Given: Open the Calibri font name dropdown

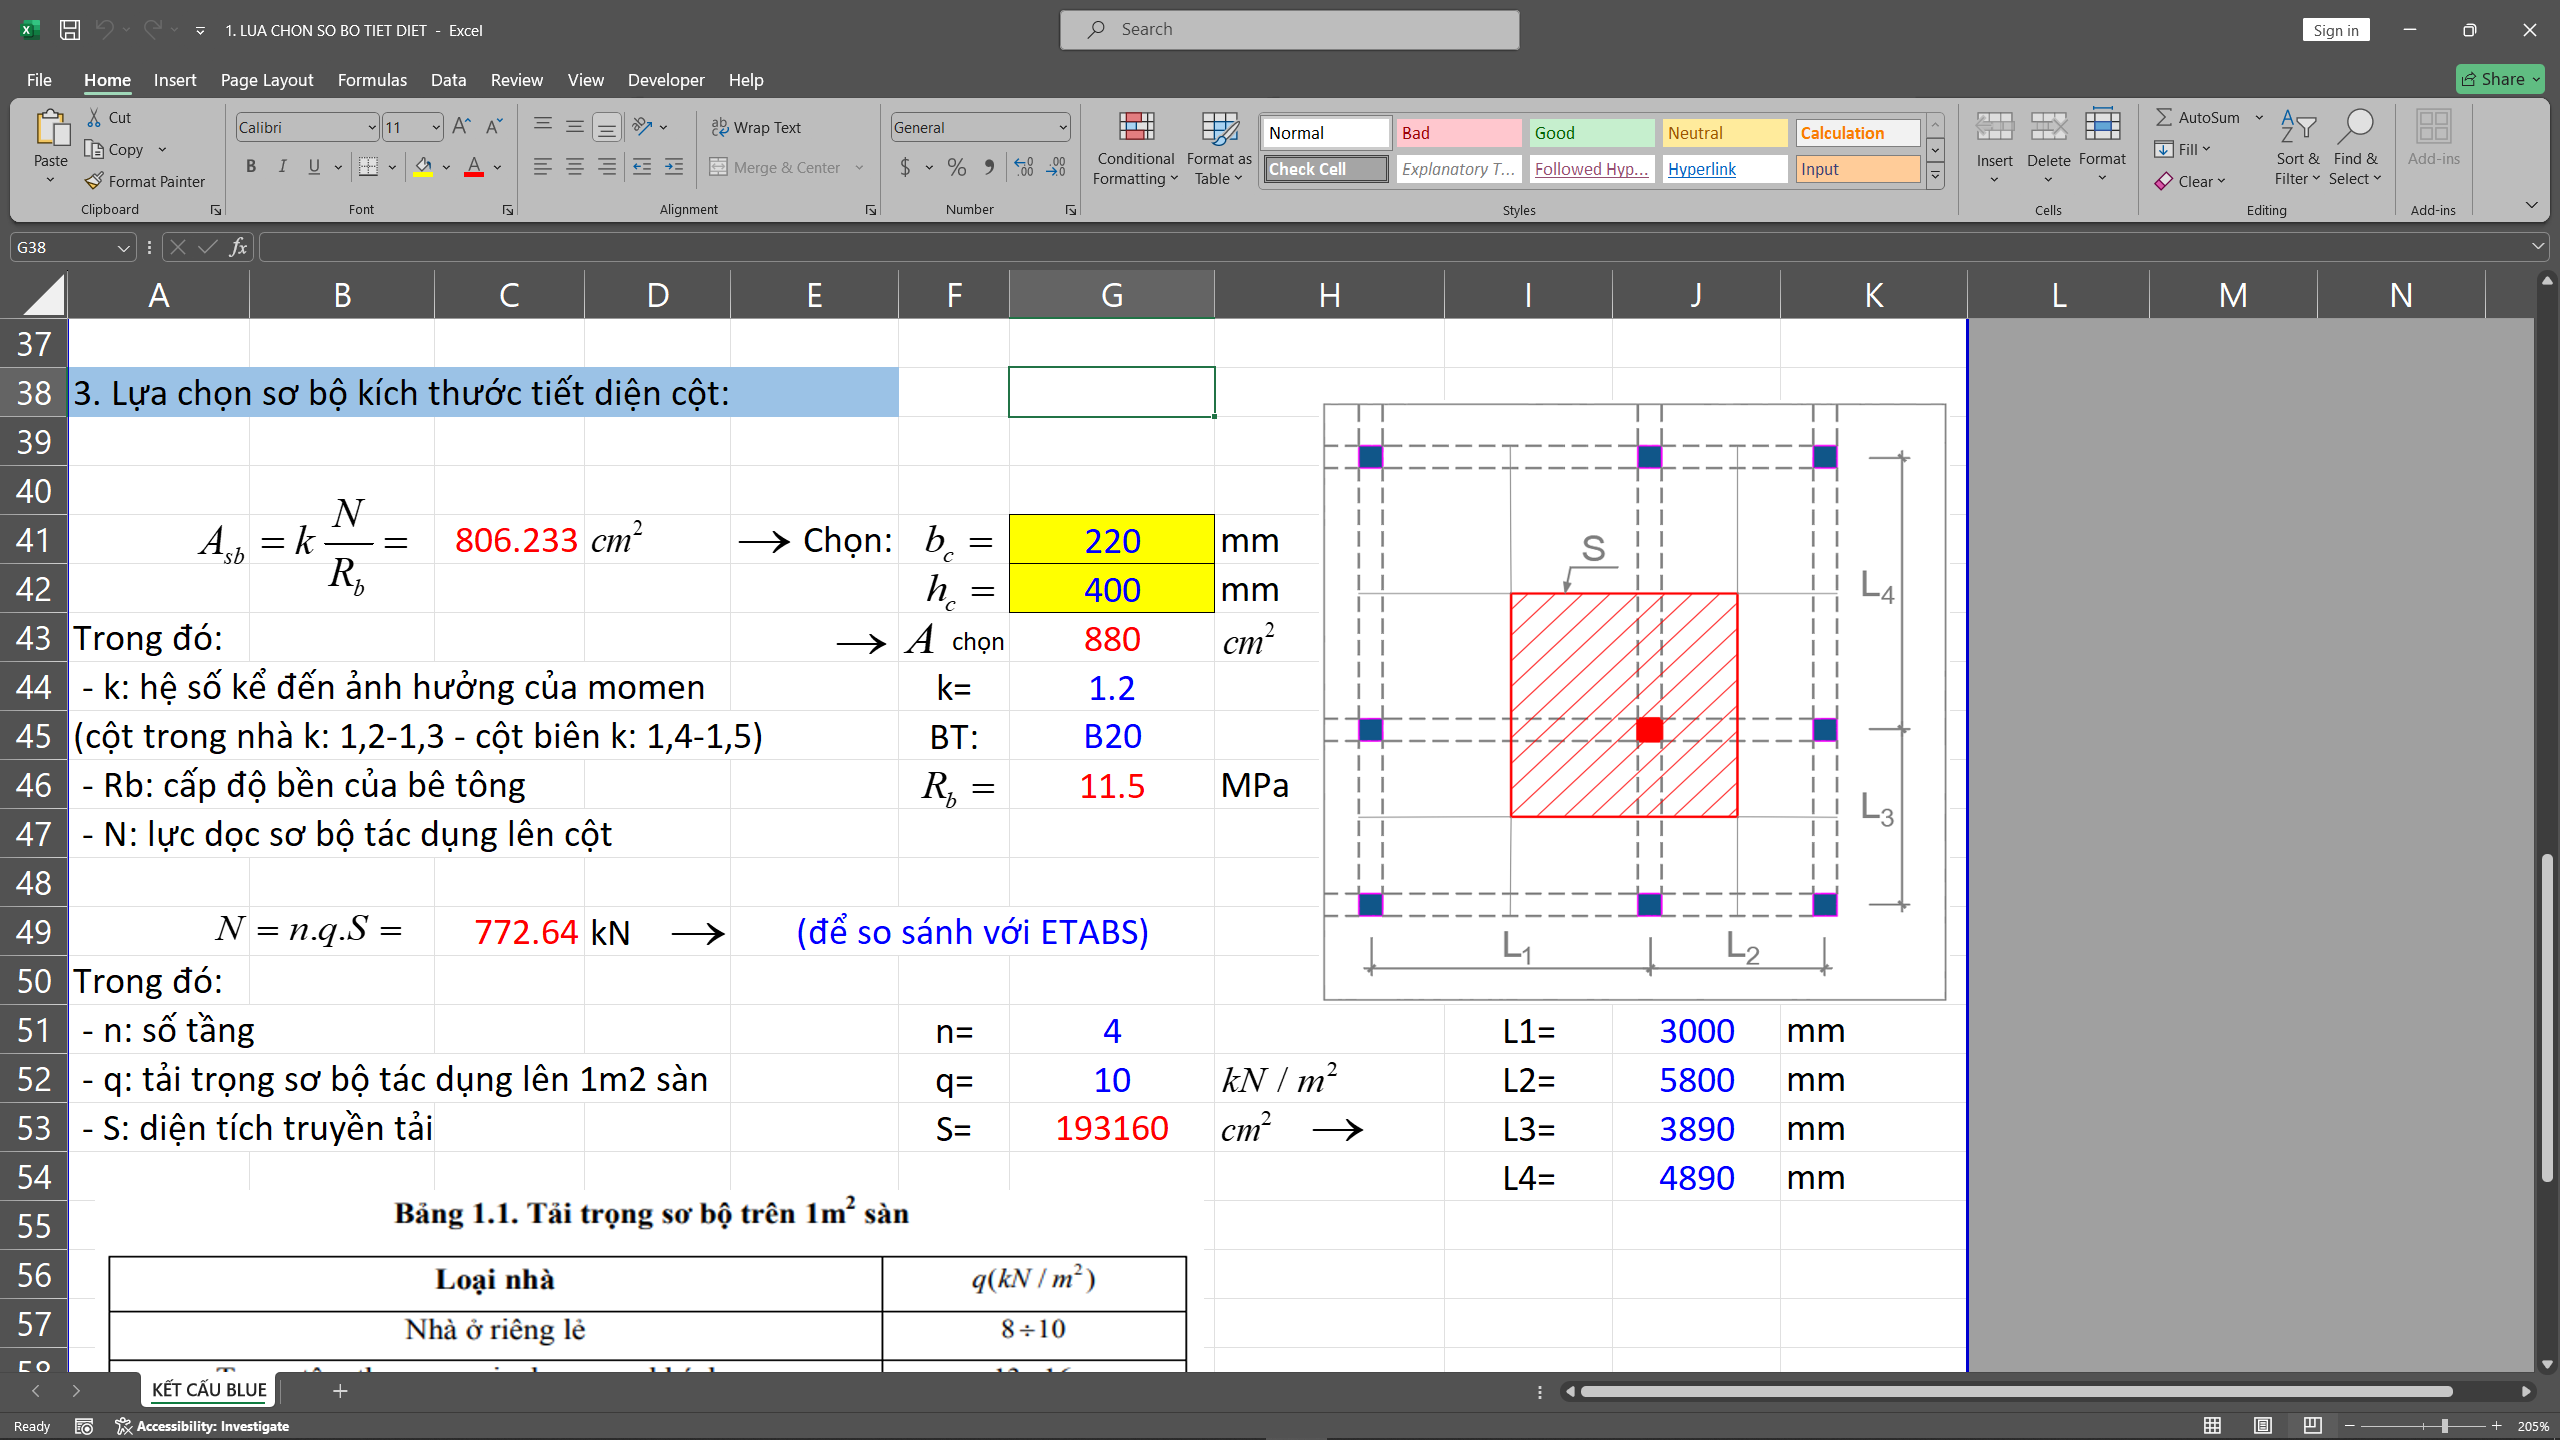Looking at the screenshot, I should pos(372,127).
